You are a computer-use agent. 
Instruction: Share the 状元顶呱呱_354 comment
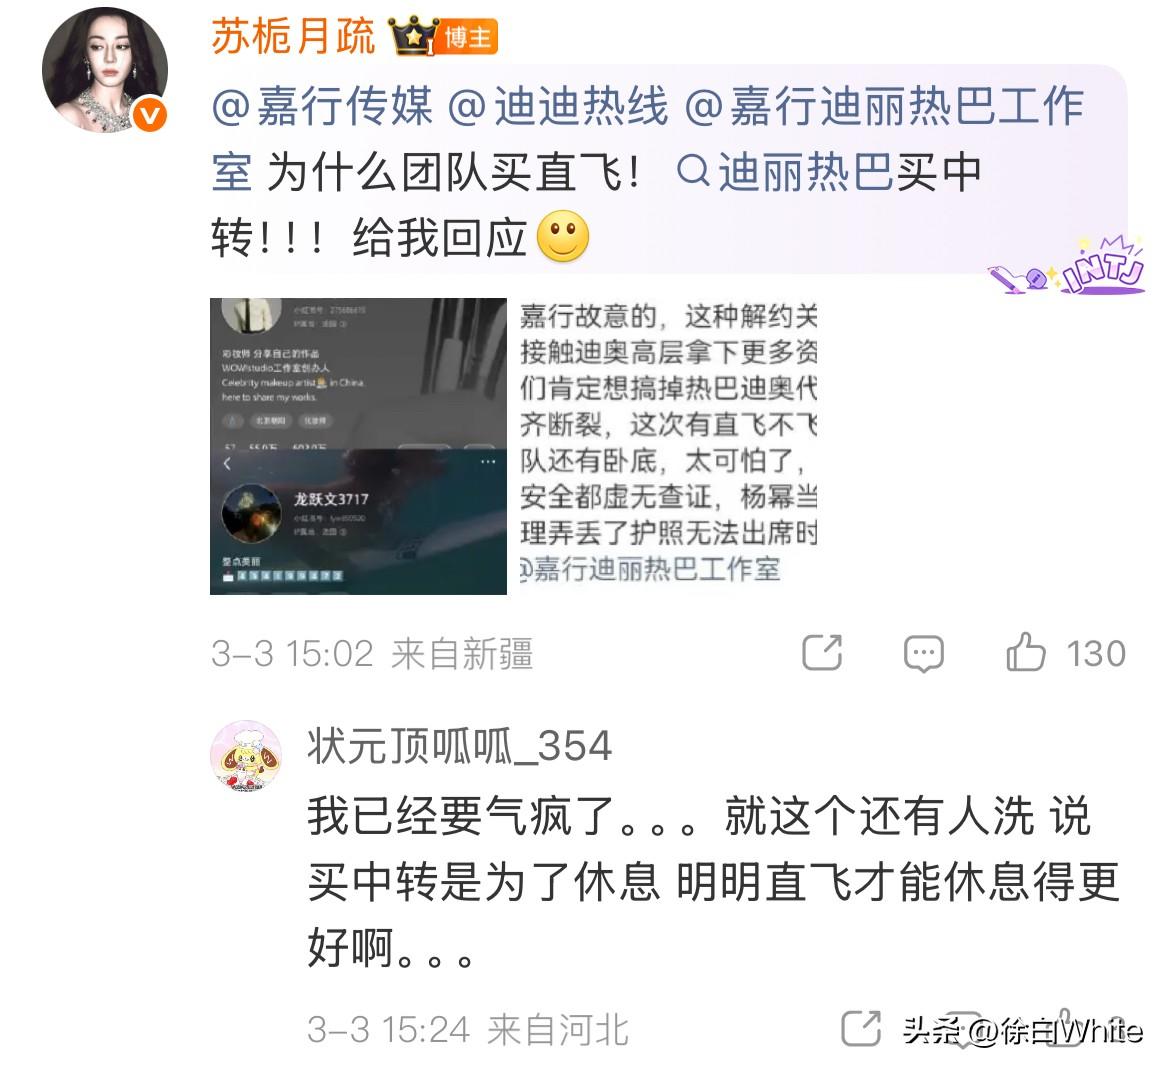pyautogui.click(x=861, y=1029)
